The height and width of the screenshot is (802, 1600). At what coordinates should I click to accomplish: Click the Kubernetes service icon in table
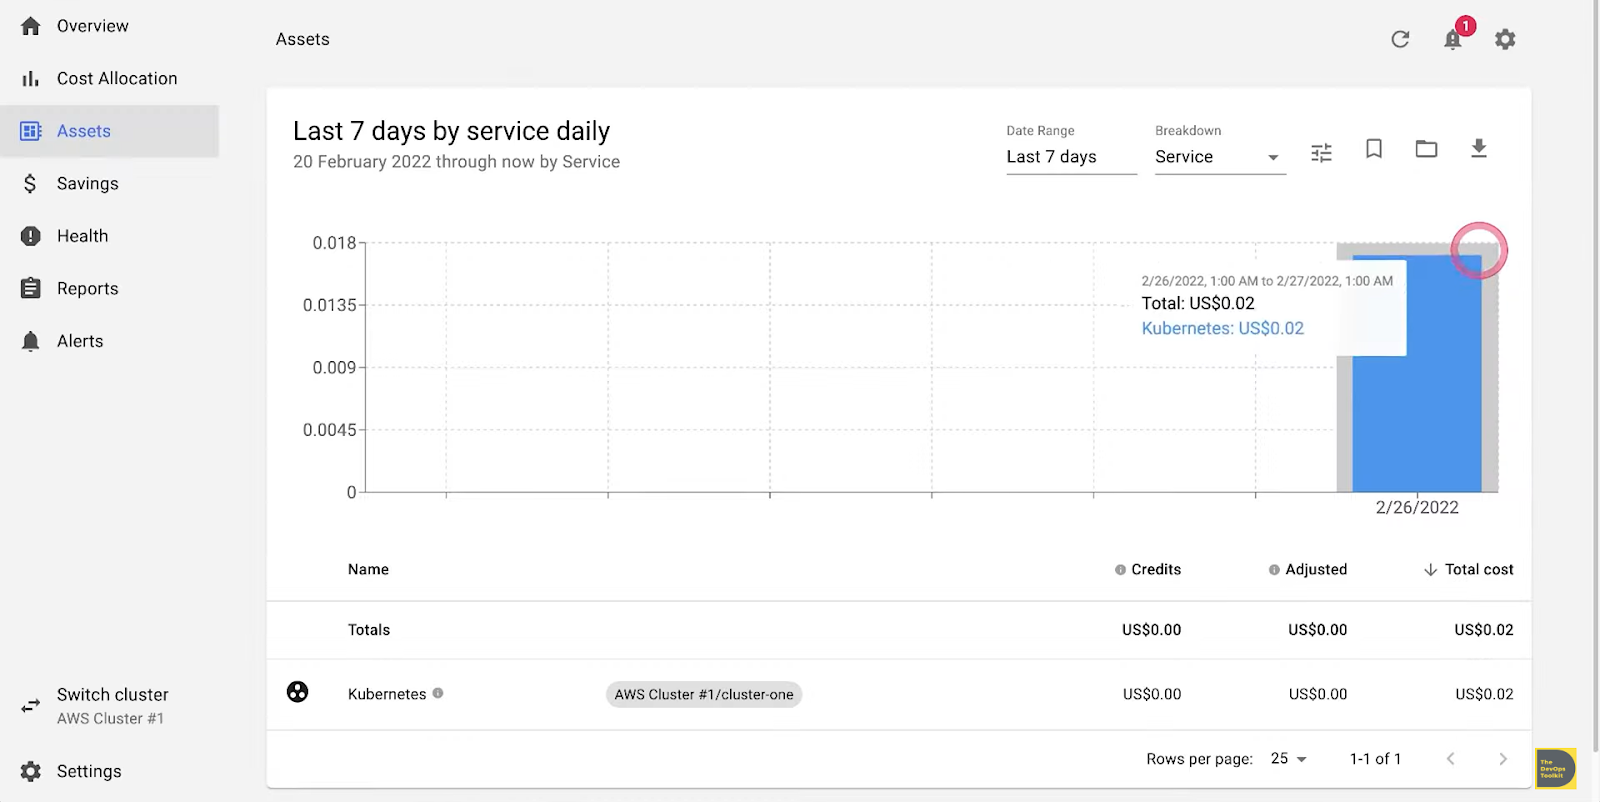297,692
